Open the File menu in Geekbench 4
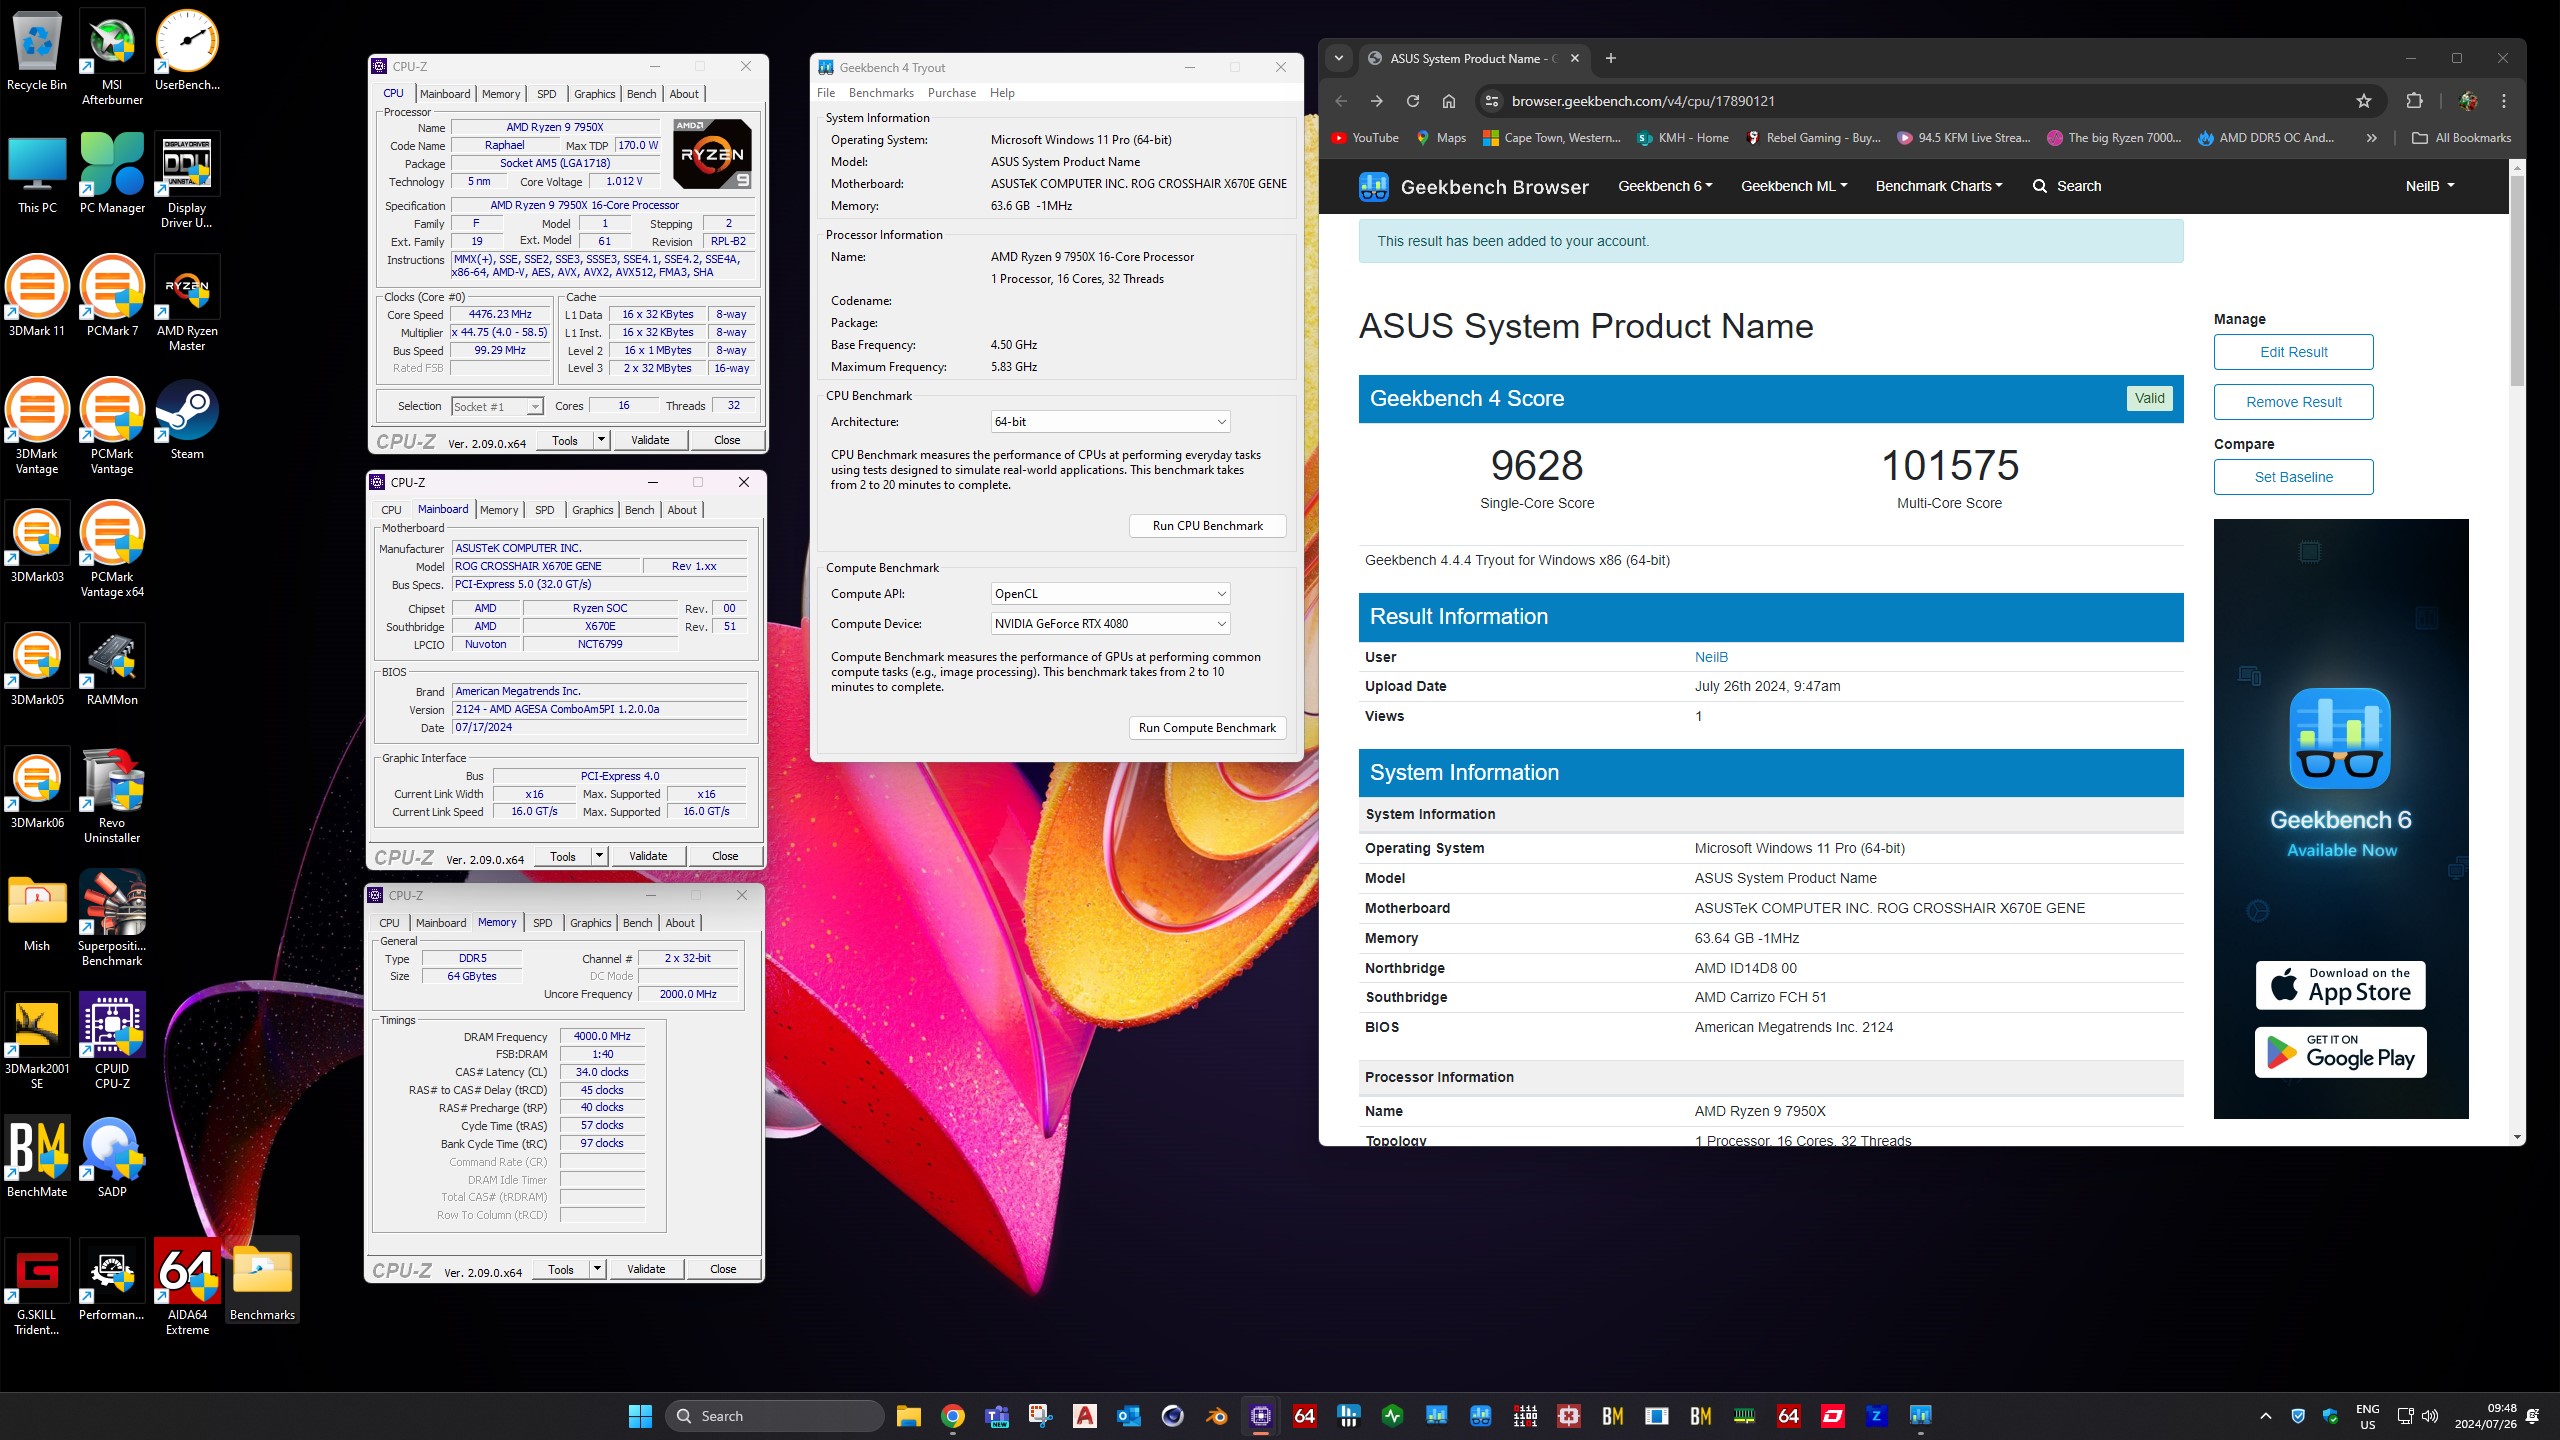The height and width of the screenshot is (1440, 2560). click(x=826, y=93)
